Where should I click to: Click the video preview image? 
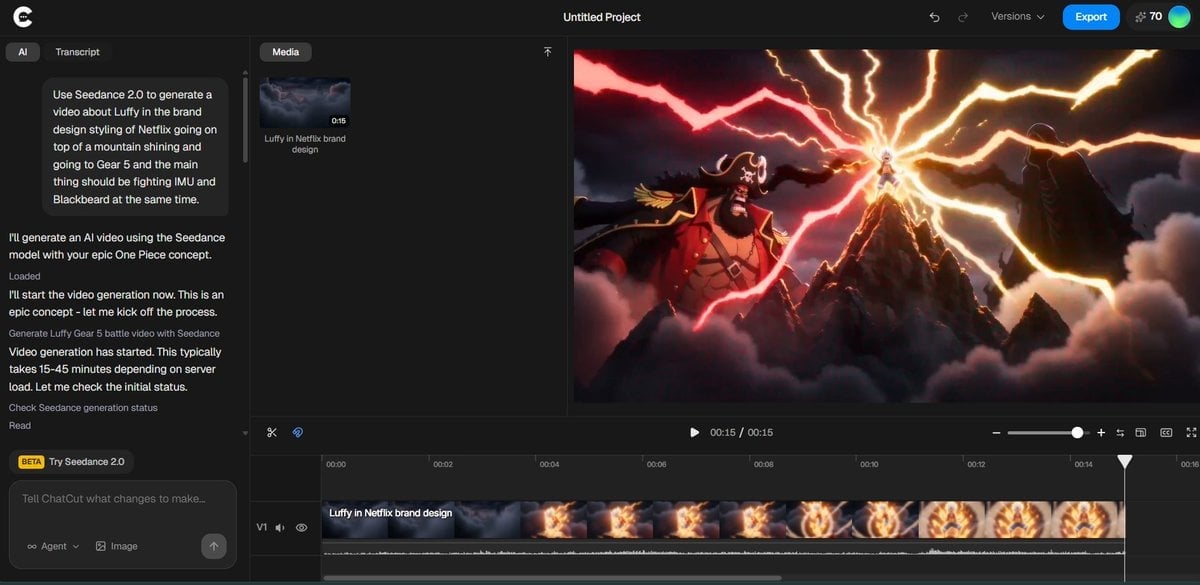coord(886,227)
